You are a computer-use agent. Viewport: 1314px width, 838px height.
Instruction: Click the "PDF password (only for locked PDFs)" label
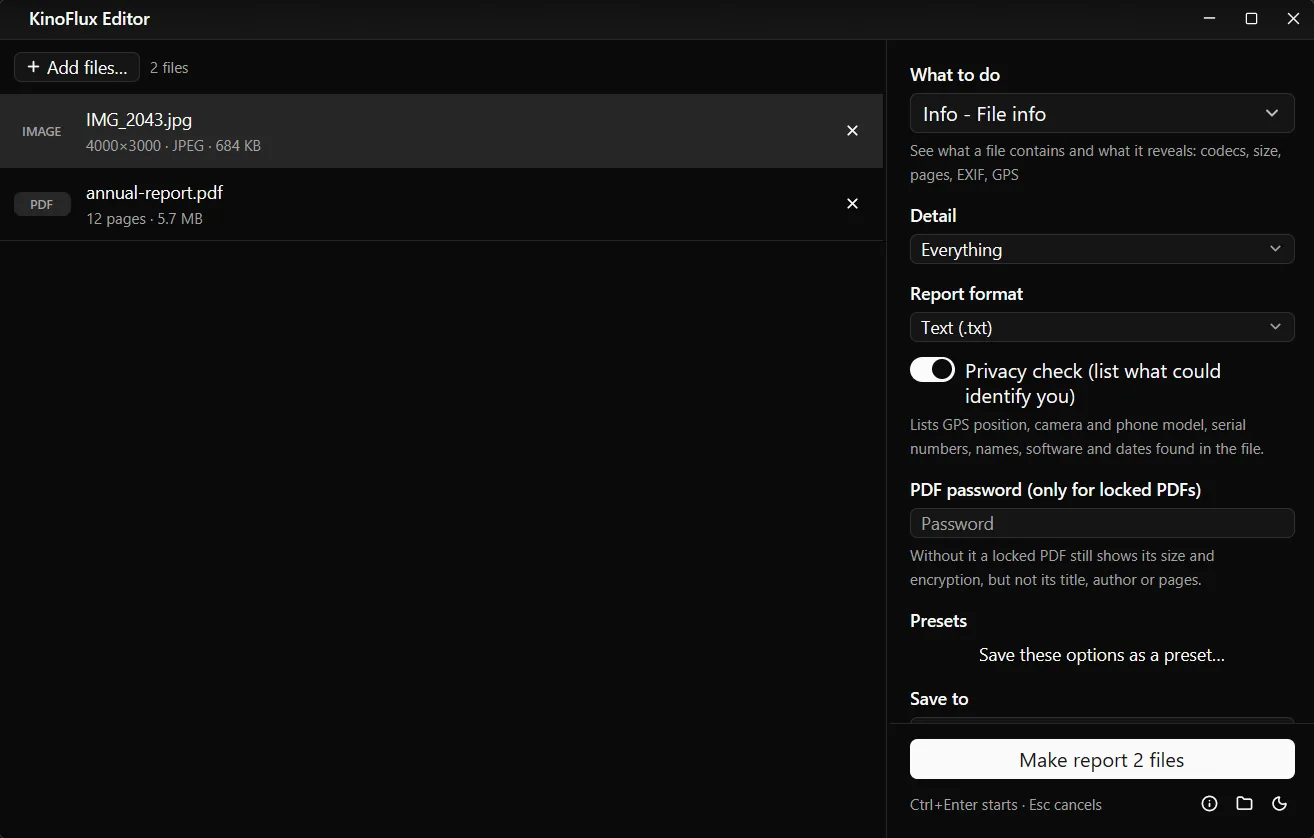point(1055,490)
